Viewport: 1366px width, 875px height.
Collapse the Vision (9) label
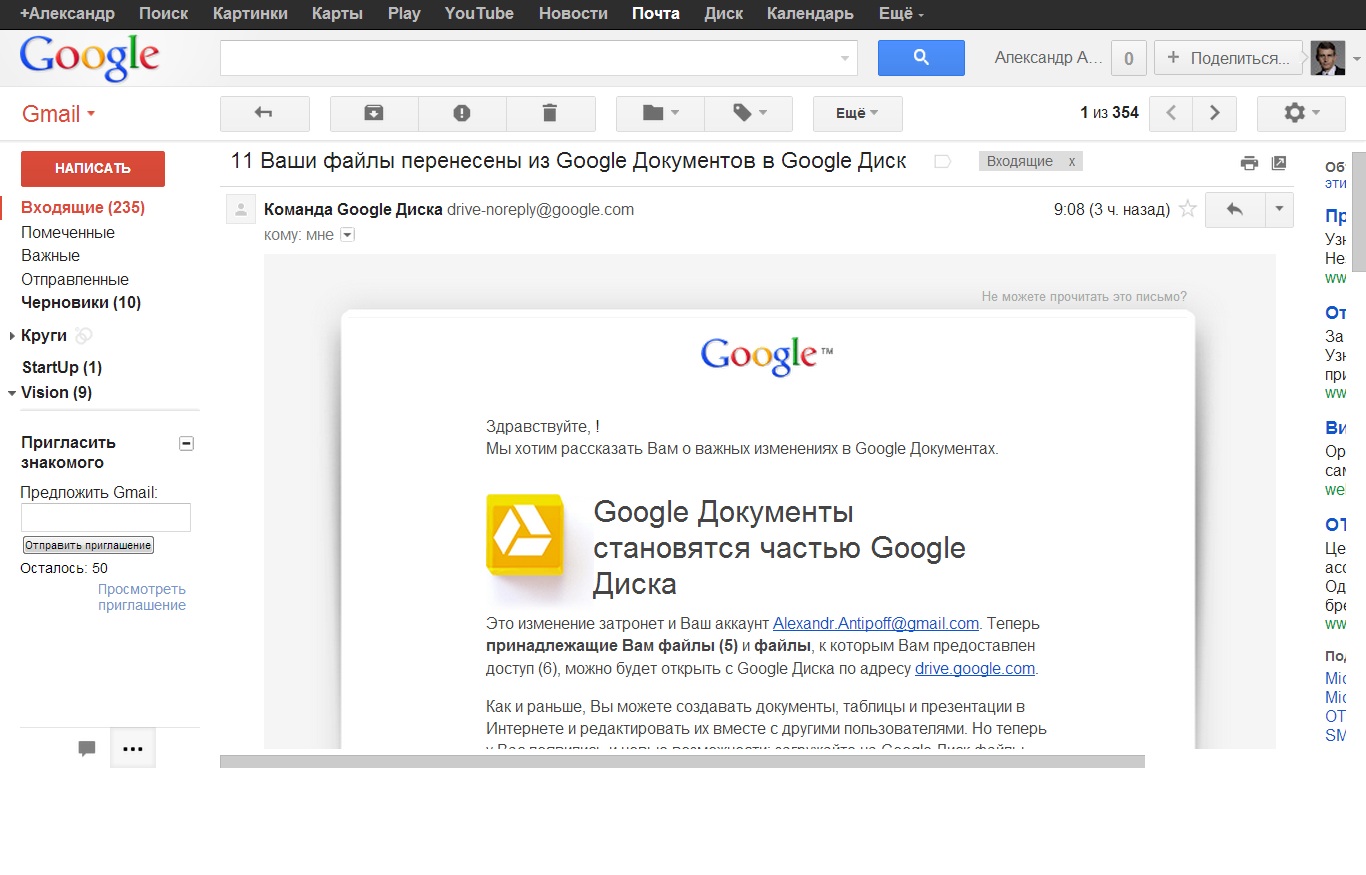tap(12, 393)
